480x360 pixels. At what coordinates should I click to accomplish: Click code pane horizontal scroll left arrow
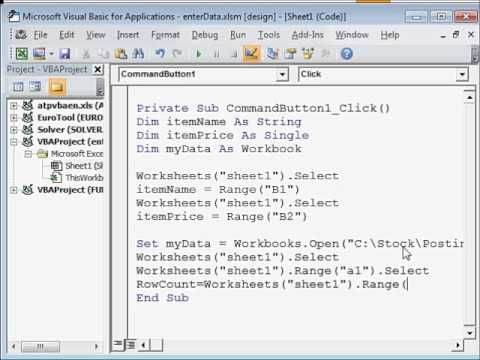[143, 345]
